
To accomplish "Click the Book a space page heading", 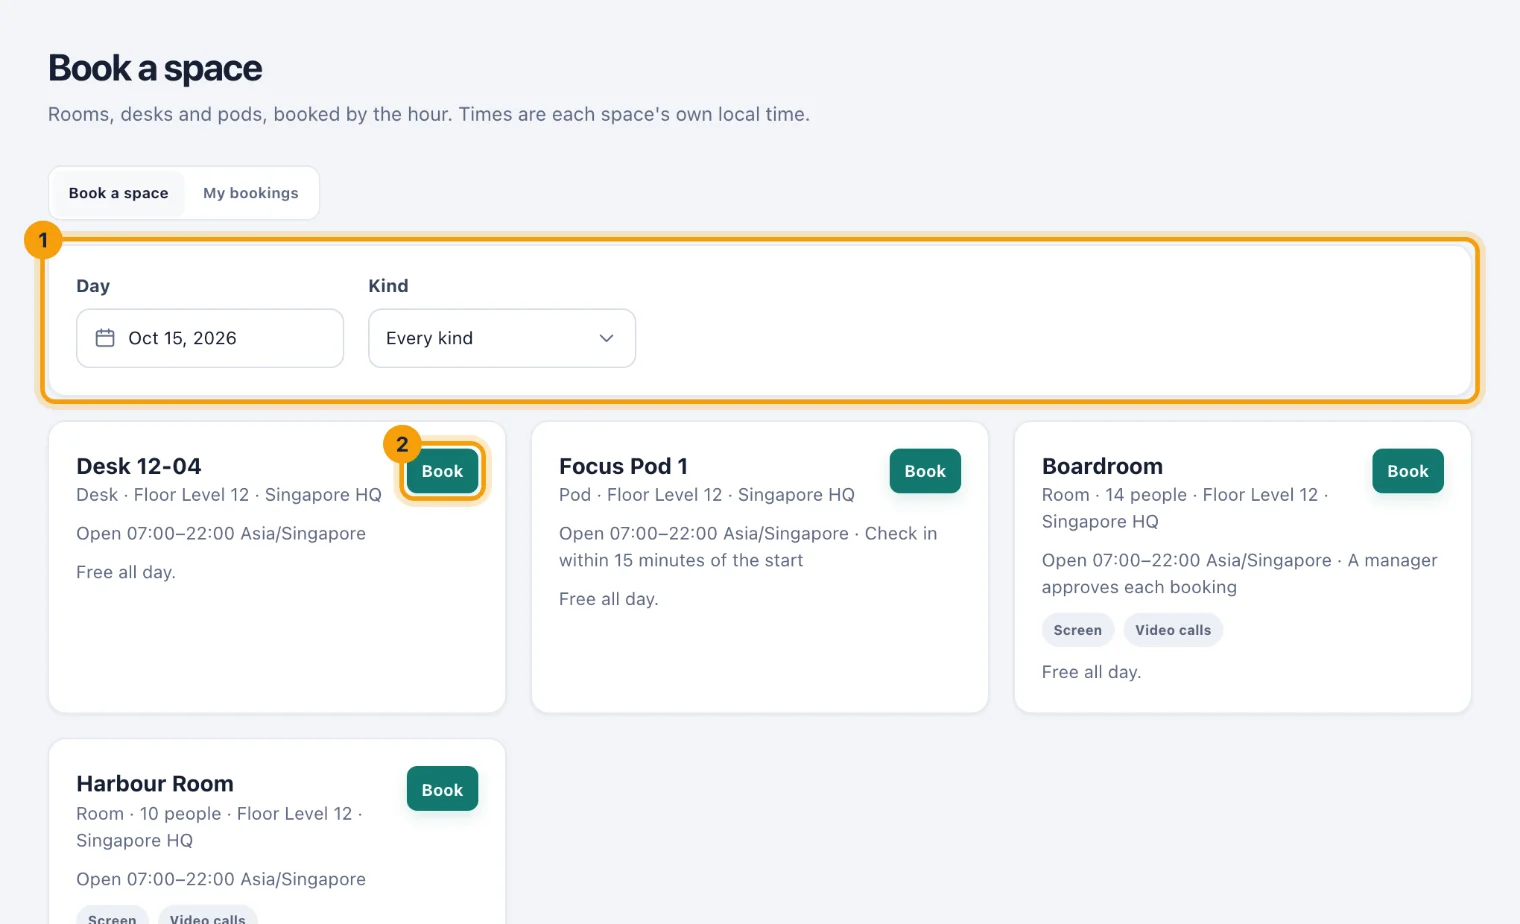I will click(155, 68).
